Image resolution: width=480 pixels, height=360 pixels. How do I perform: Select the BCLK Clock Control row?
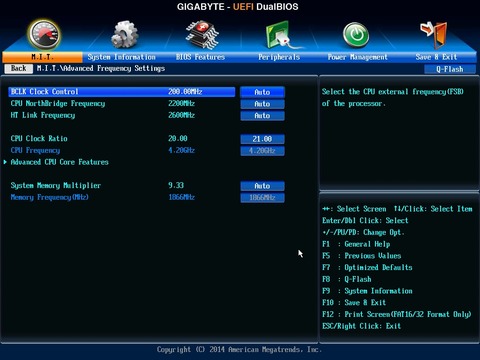point(122,92)
